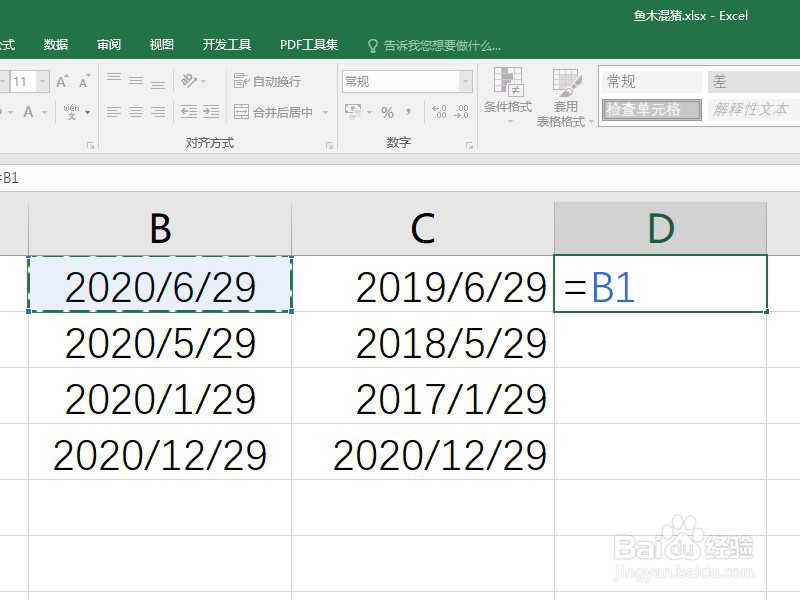
Task: Click the text orientation icon
Action: (190, 81)
